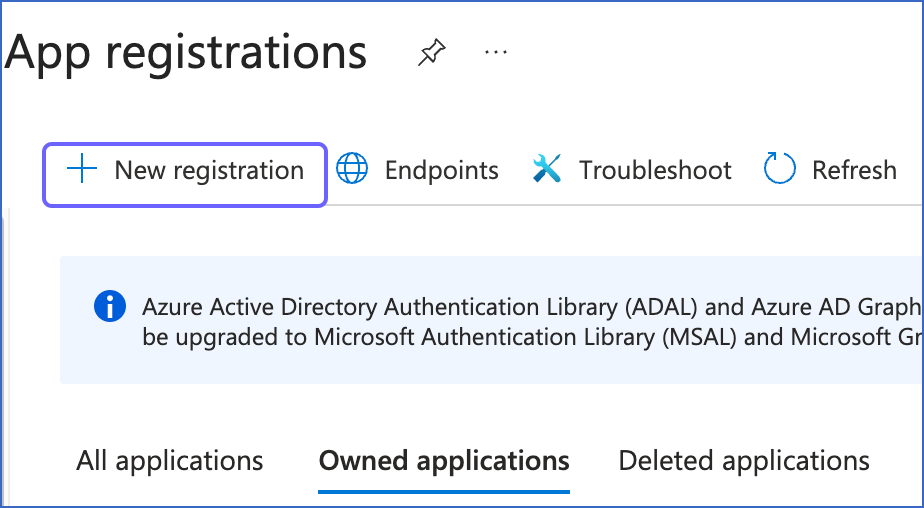Click the plus icon for New registration
Viewport: 924px width, 508px height.
(x=82, y=170)
